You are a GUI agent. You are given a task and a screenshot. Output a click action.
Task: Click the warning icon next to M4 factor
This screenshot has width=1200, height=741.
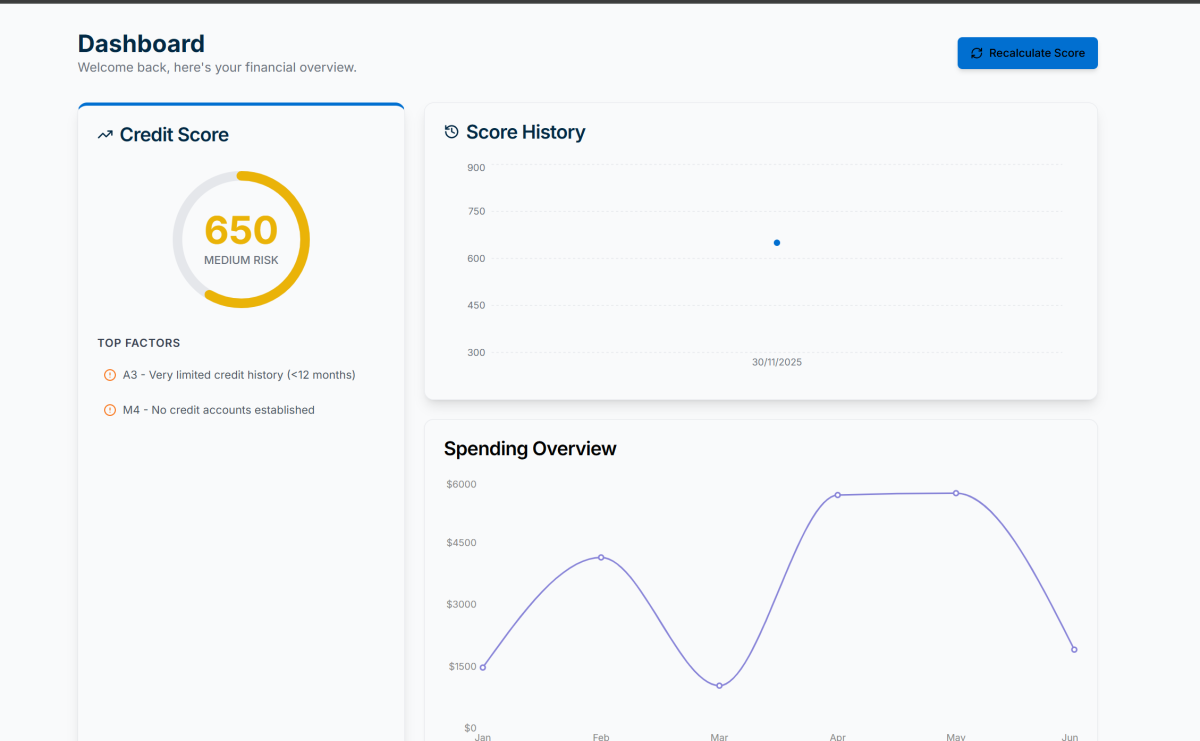coord(110,410)
